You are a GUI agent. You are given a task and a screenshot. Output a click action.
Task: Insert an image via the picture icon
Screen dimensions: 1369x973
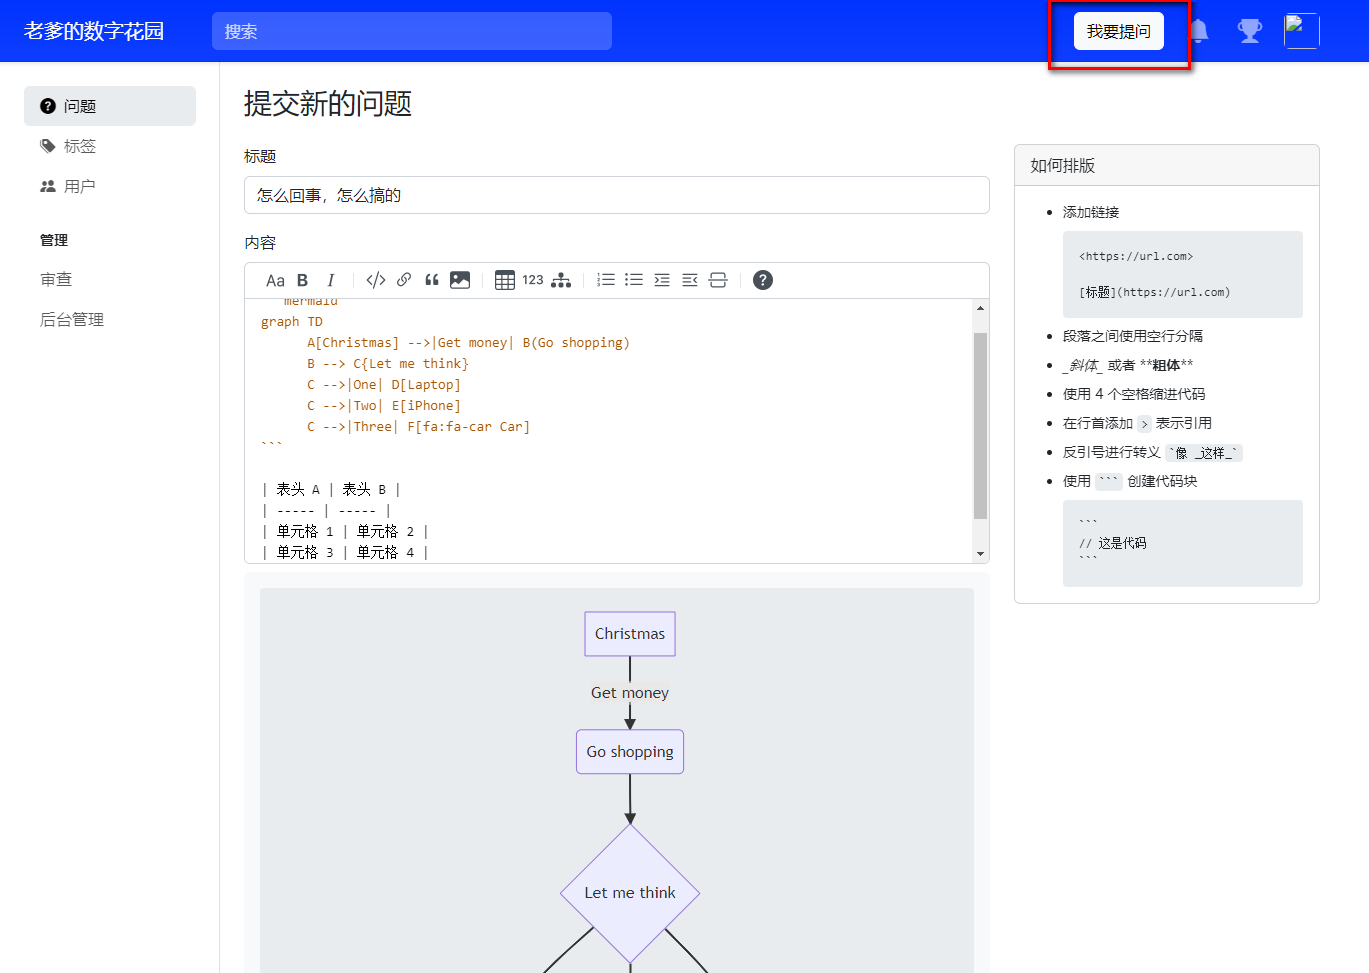pyautogui.click(x=460, y=281)
